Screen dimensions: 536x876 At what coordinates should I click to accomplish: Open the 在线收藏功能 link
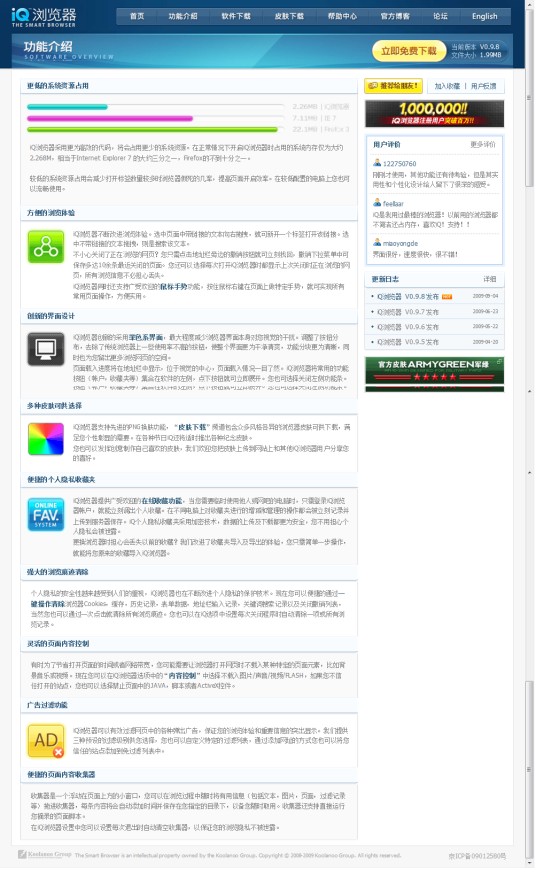pos(162,501)
